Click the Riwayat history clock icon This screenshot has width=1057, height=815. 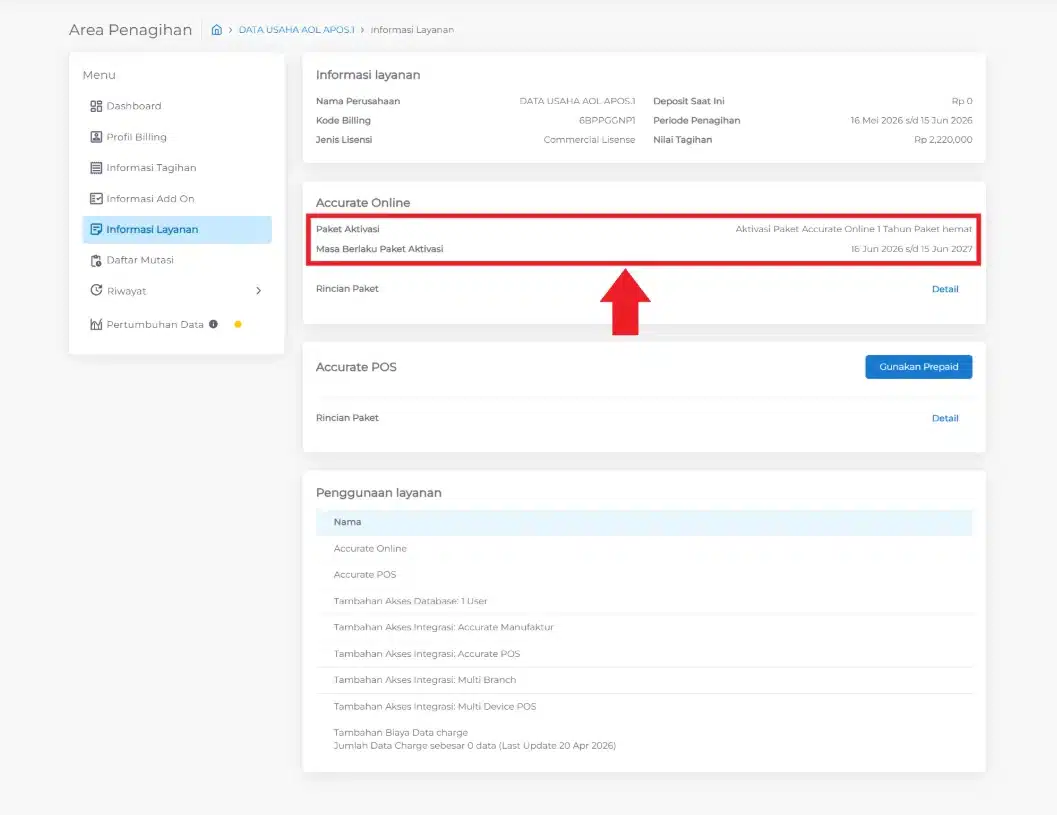[96, 291]
